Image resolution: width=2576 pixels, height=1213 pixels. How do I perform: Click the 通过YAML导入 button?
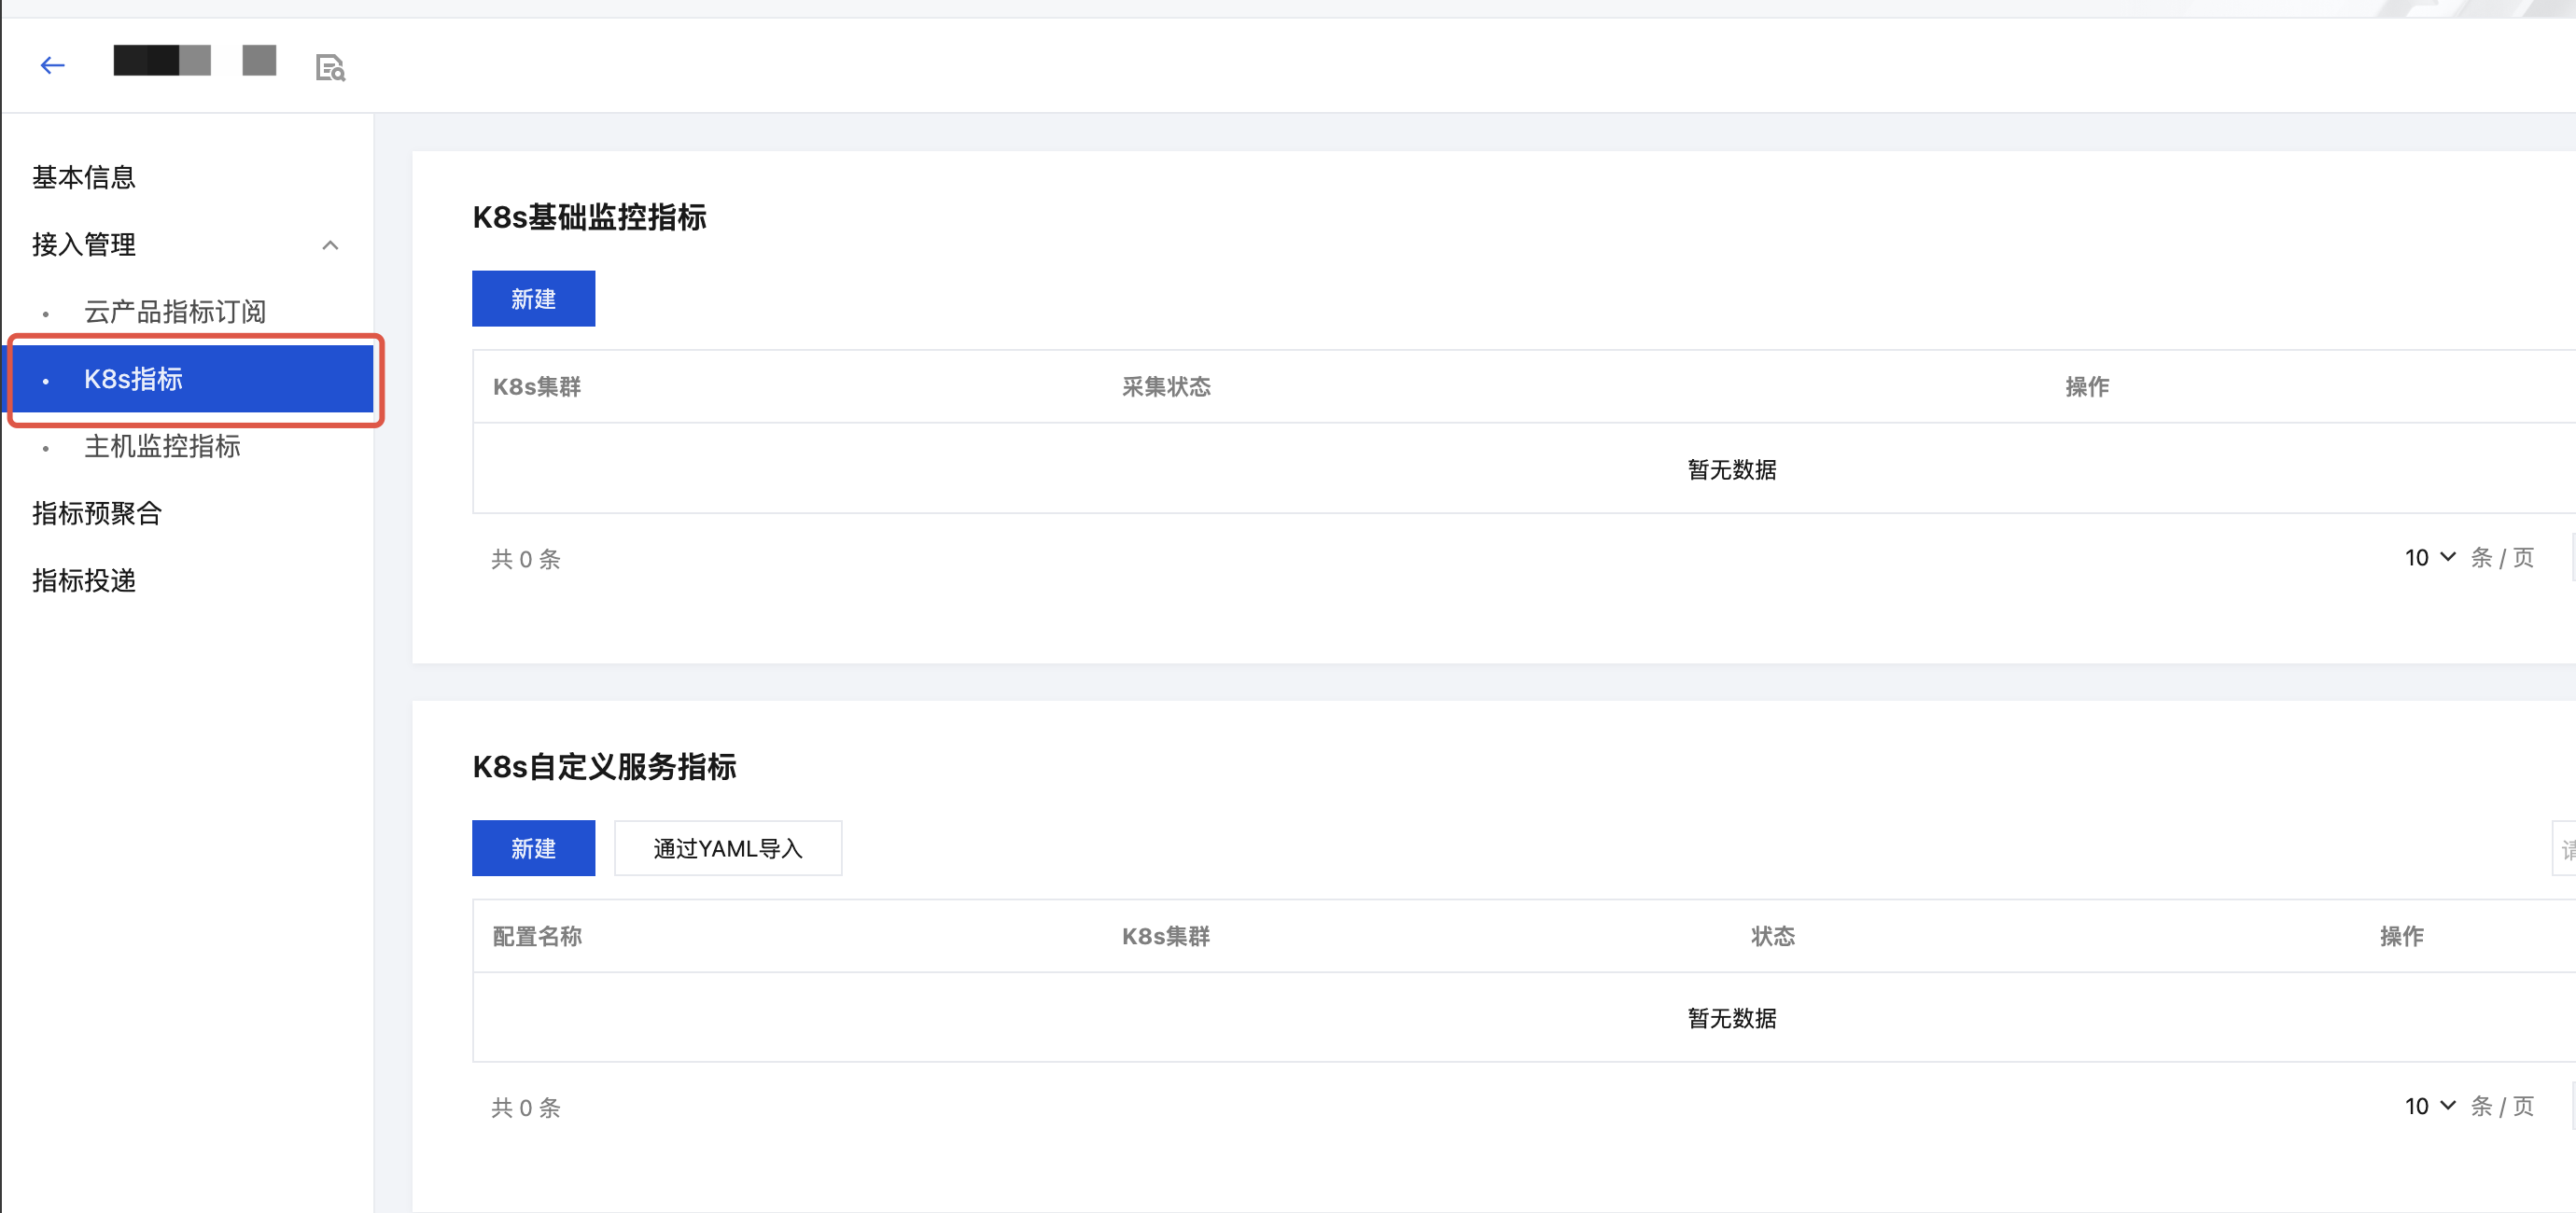tap(727, 848)
